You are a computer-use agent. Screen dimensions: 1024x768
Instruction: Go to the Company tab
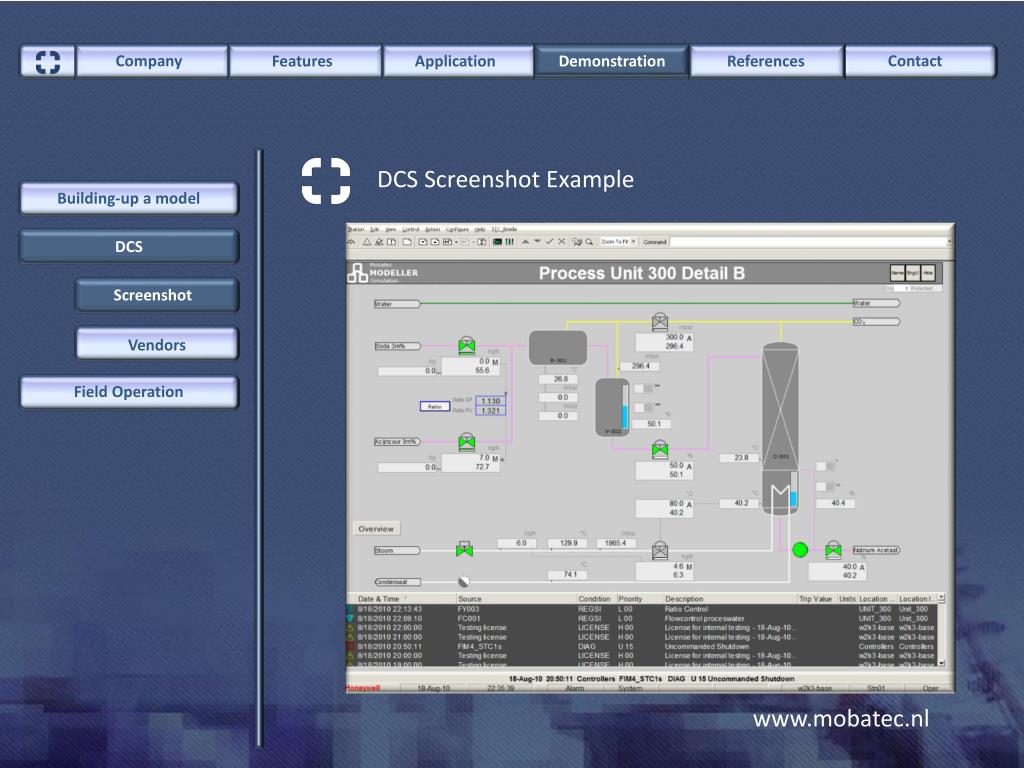tap(152, 61)
